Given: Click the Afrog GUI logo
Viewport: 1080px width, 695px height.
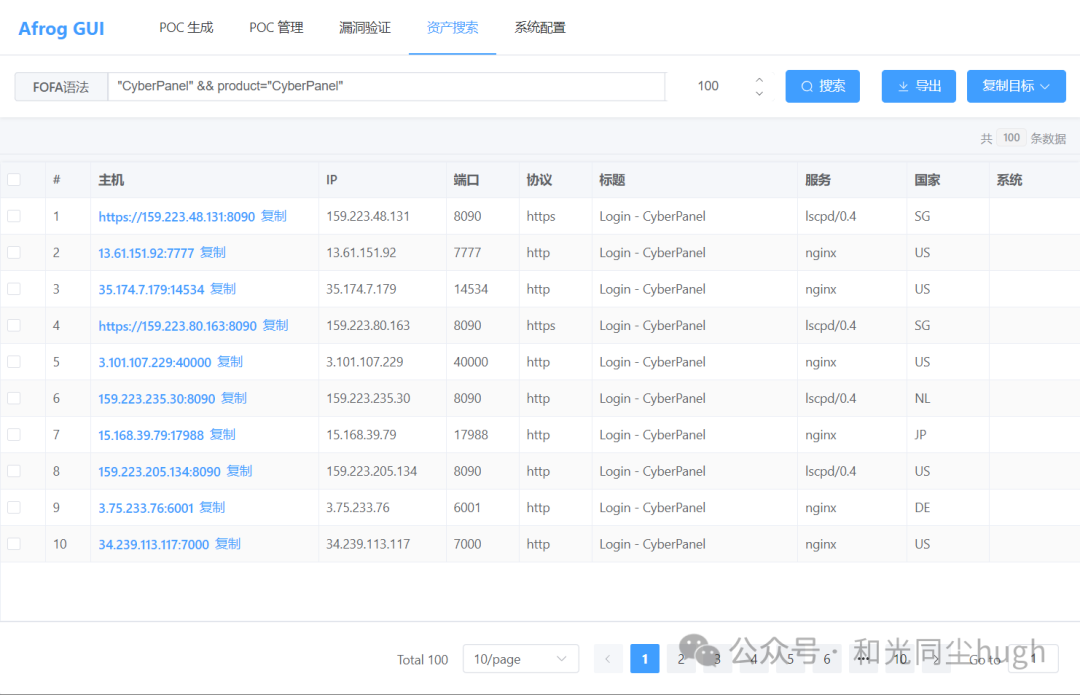Looking at the screenshot, I should tap(61, 28).
